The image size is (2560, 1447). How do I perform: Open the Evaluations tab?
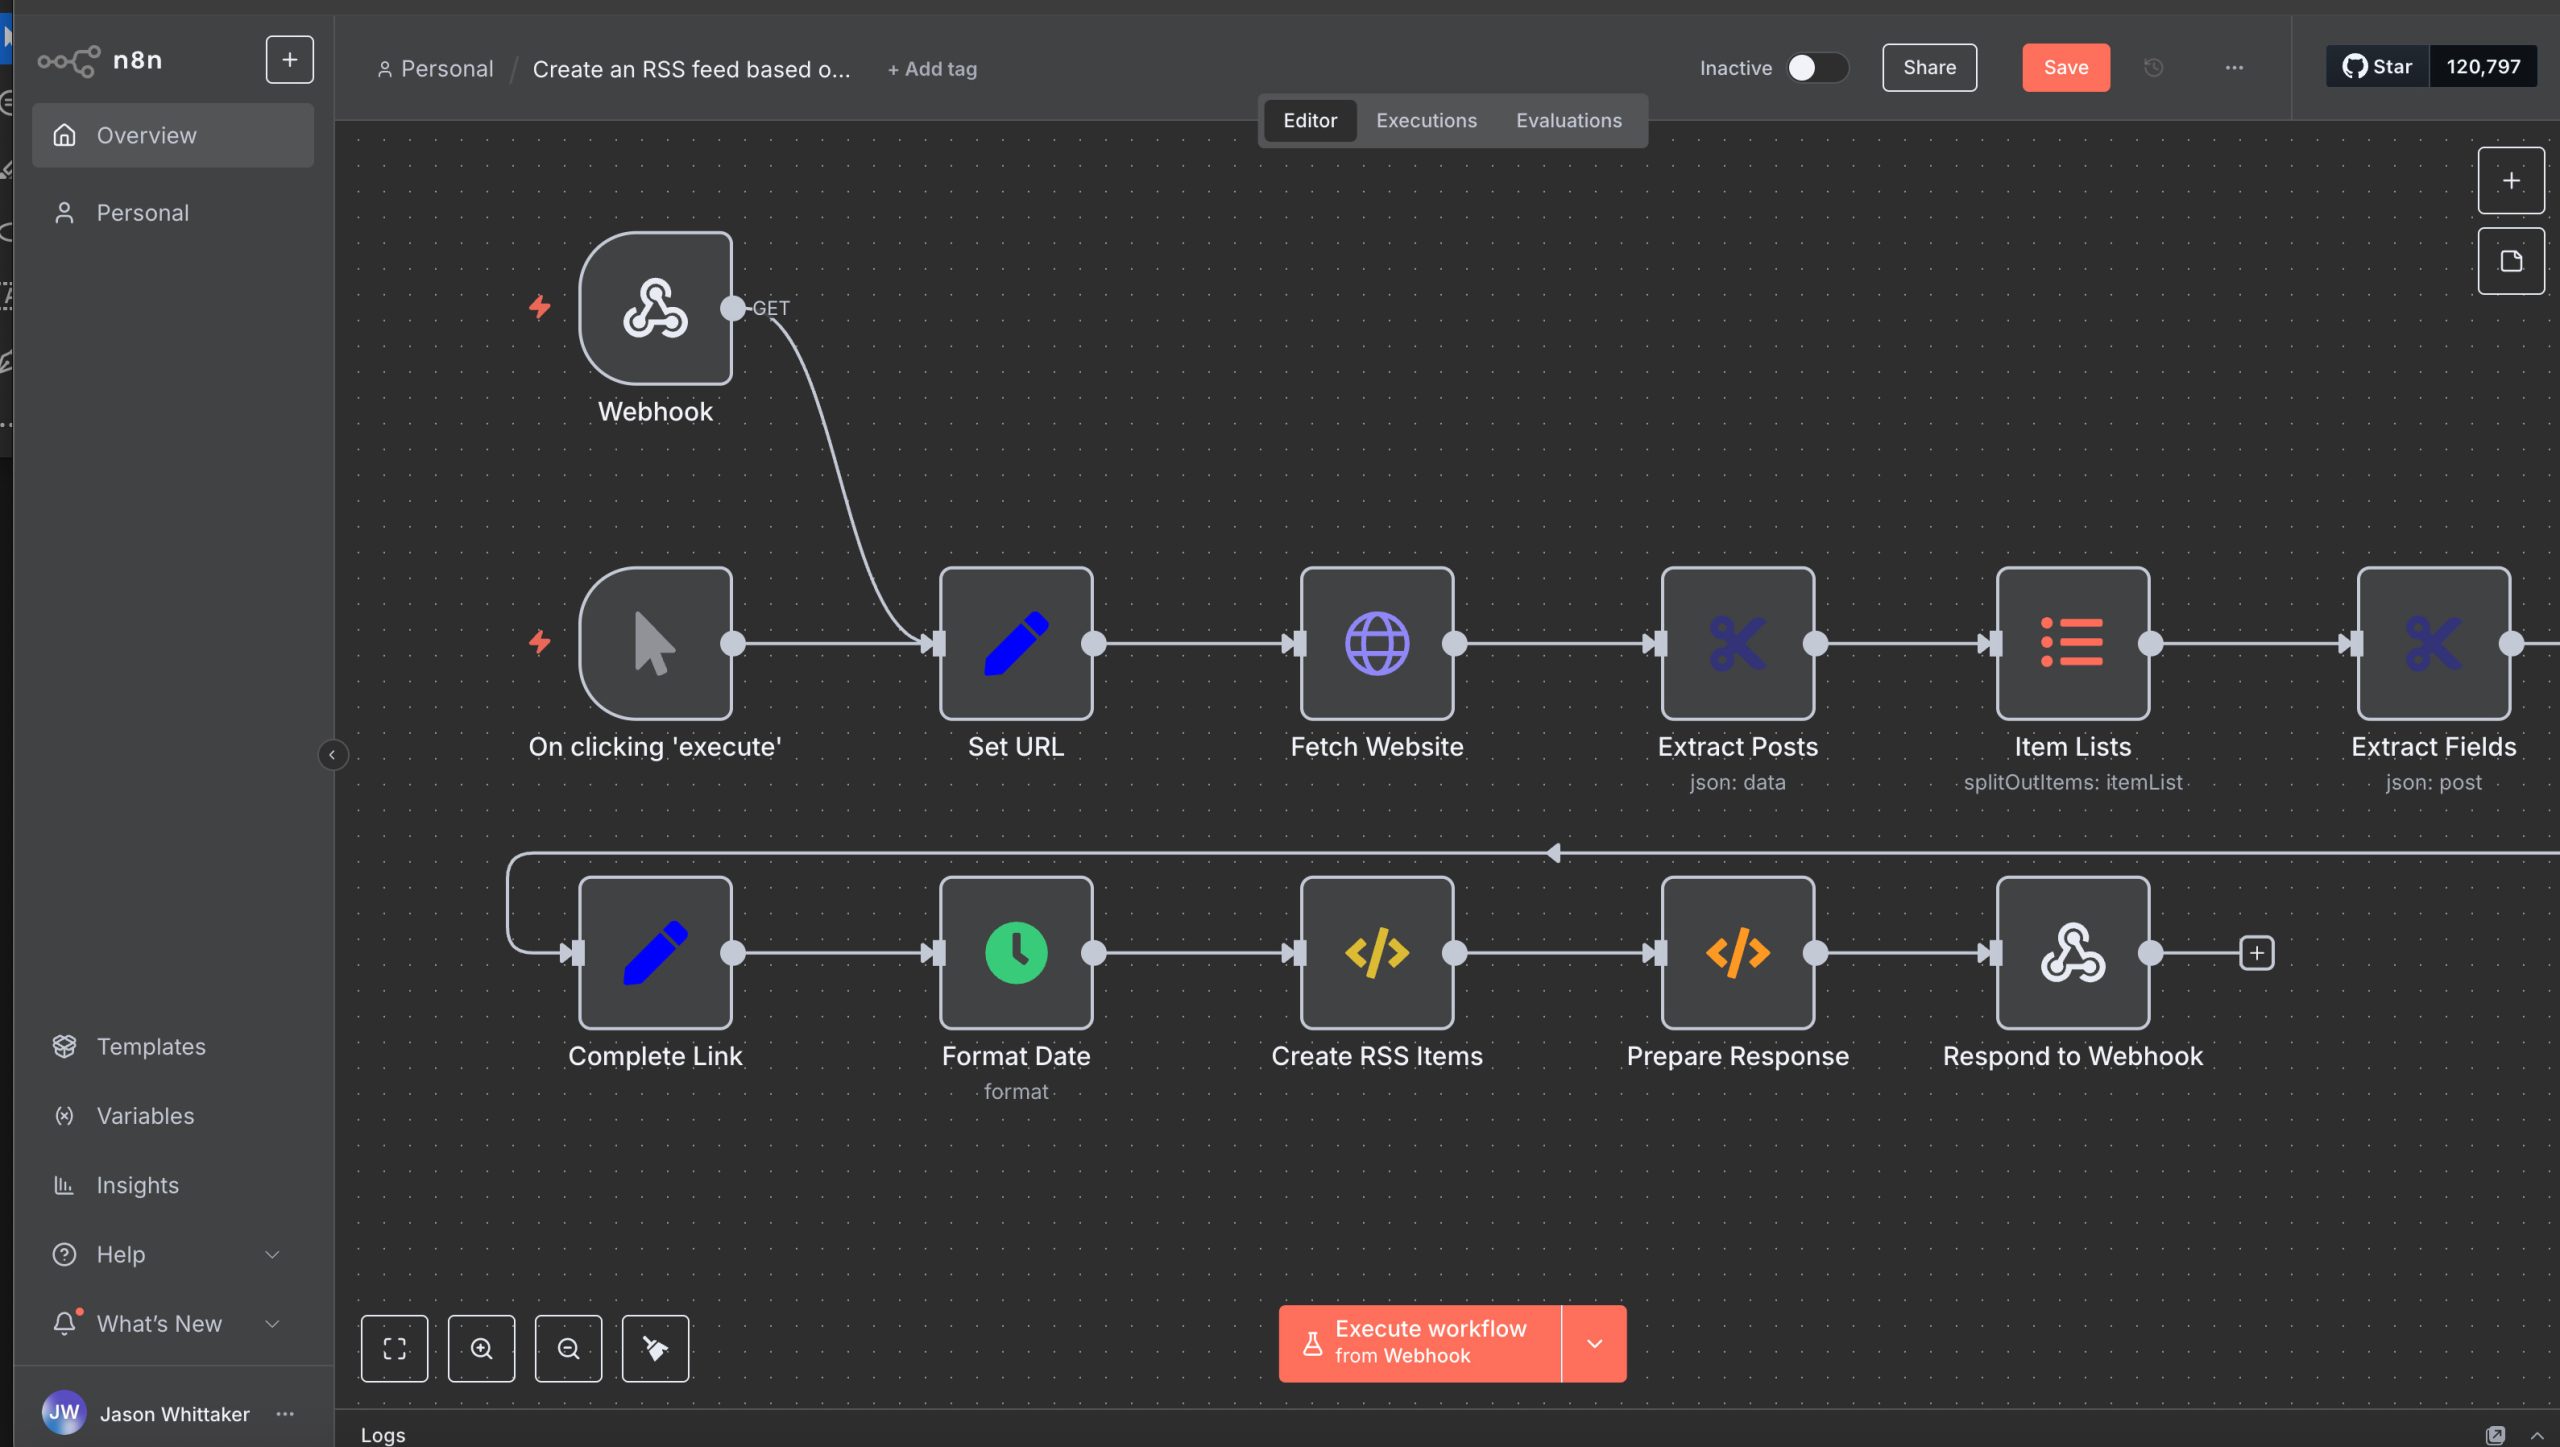click(1568, 120)
